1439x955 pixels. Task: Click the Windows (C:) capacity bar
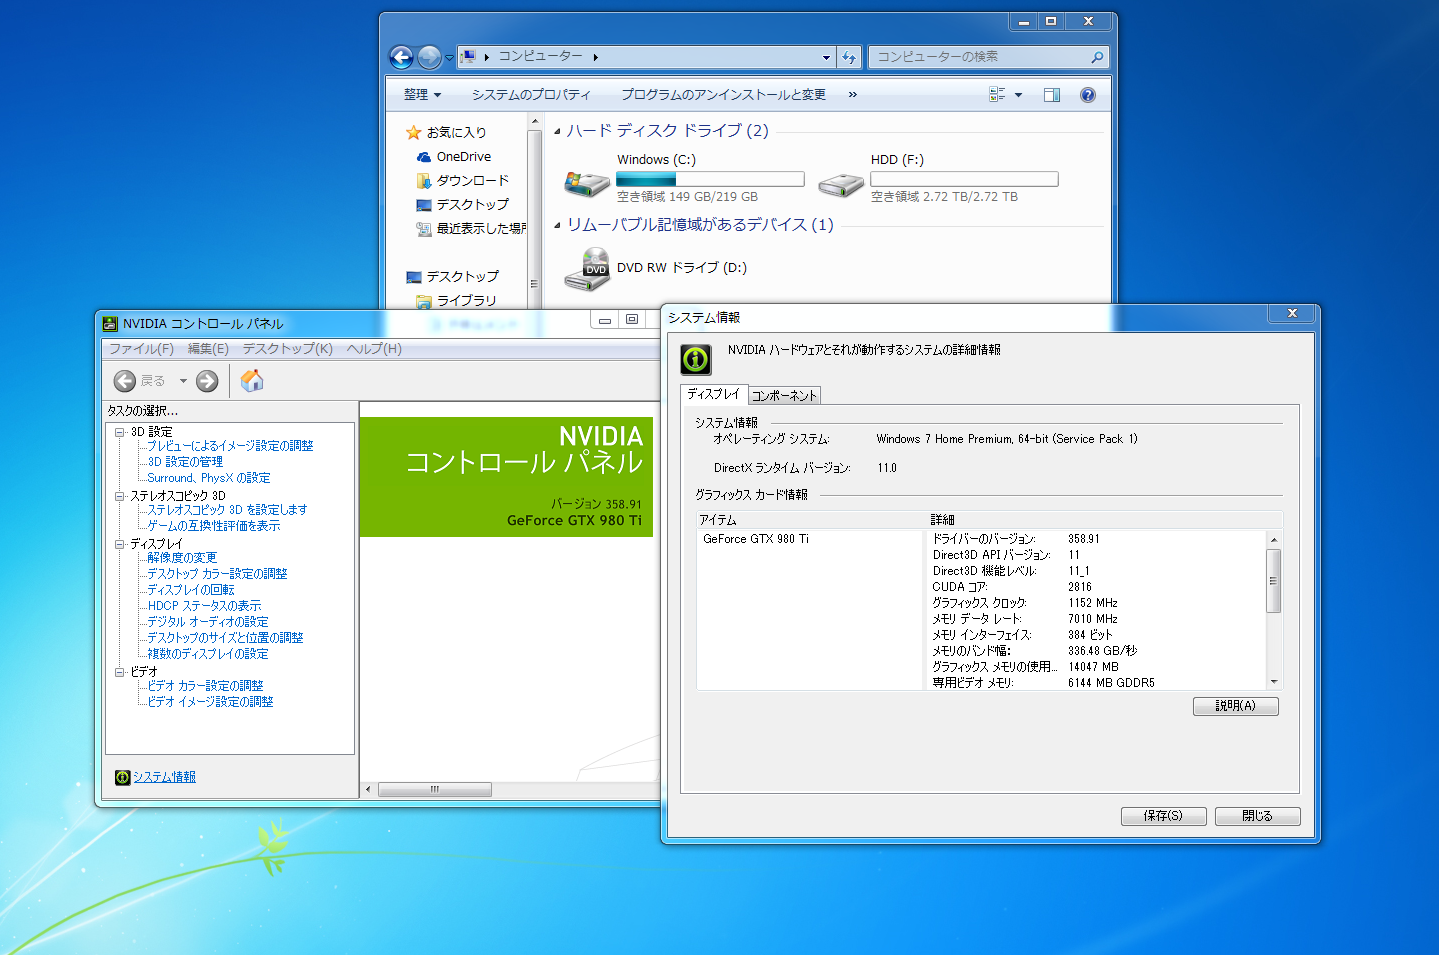(710, 179)
